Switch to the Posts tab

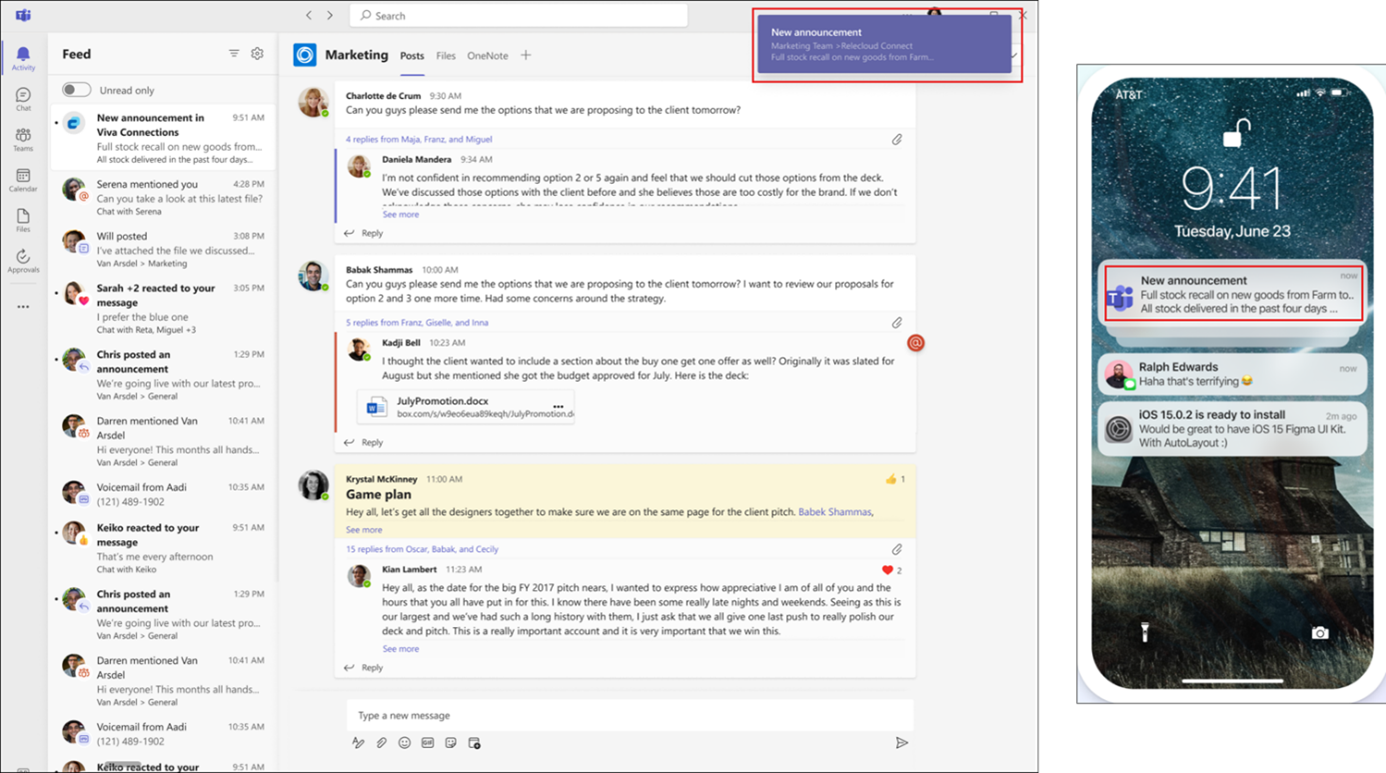[412, 56]
